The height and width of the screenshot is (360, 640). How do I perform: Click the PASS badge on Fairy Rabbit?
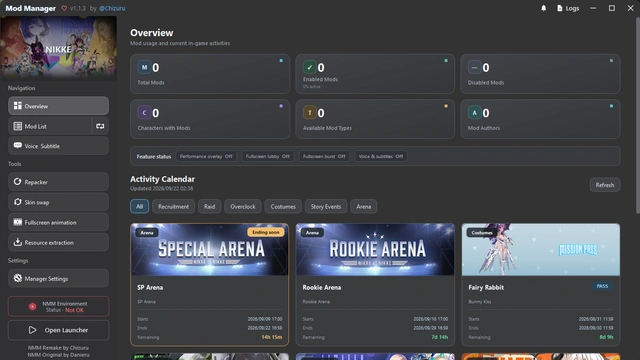click(x=602, y=286)
